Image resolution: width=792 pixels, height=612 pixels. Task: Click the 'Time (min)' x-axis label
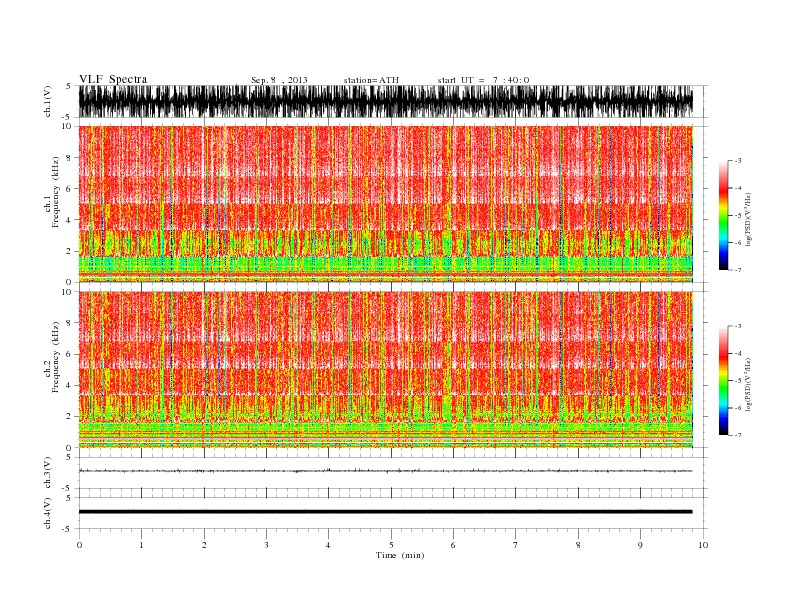pyautogui.click(x=400, y=555)
